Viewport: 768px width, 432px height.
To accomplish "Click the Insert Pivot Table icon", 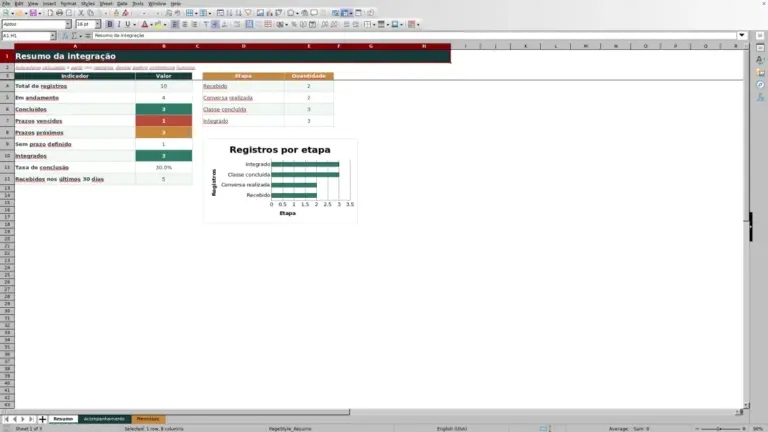I will pyautogui.click(x=278, y=13).
